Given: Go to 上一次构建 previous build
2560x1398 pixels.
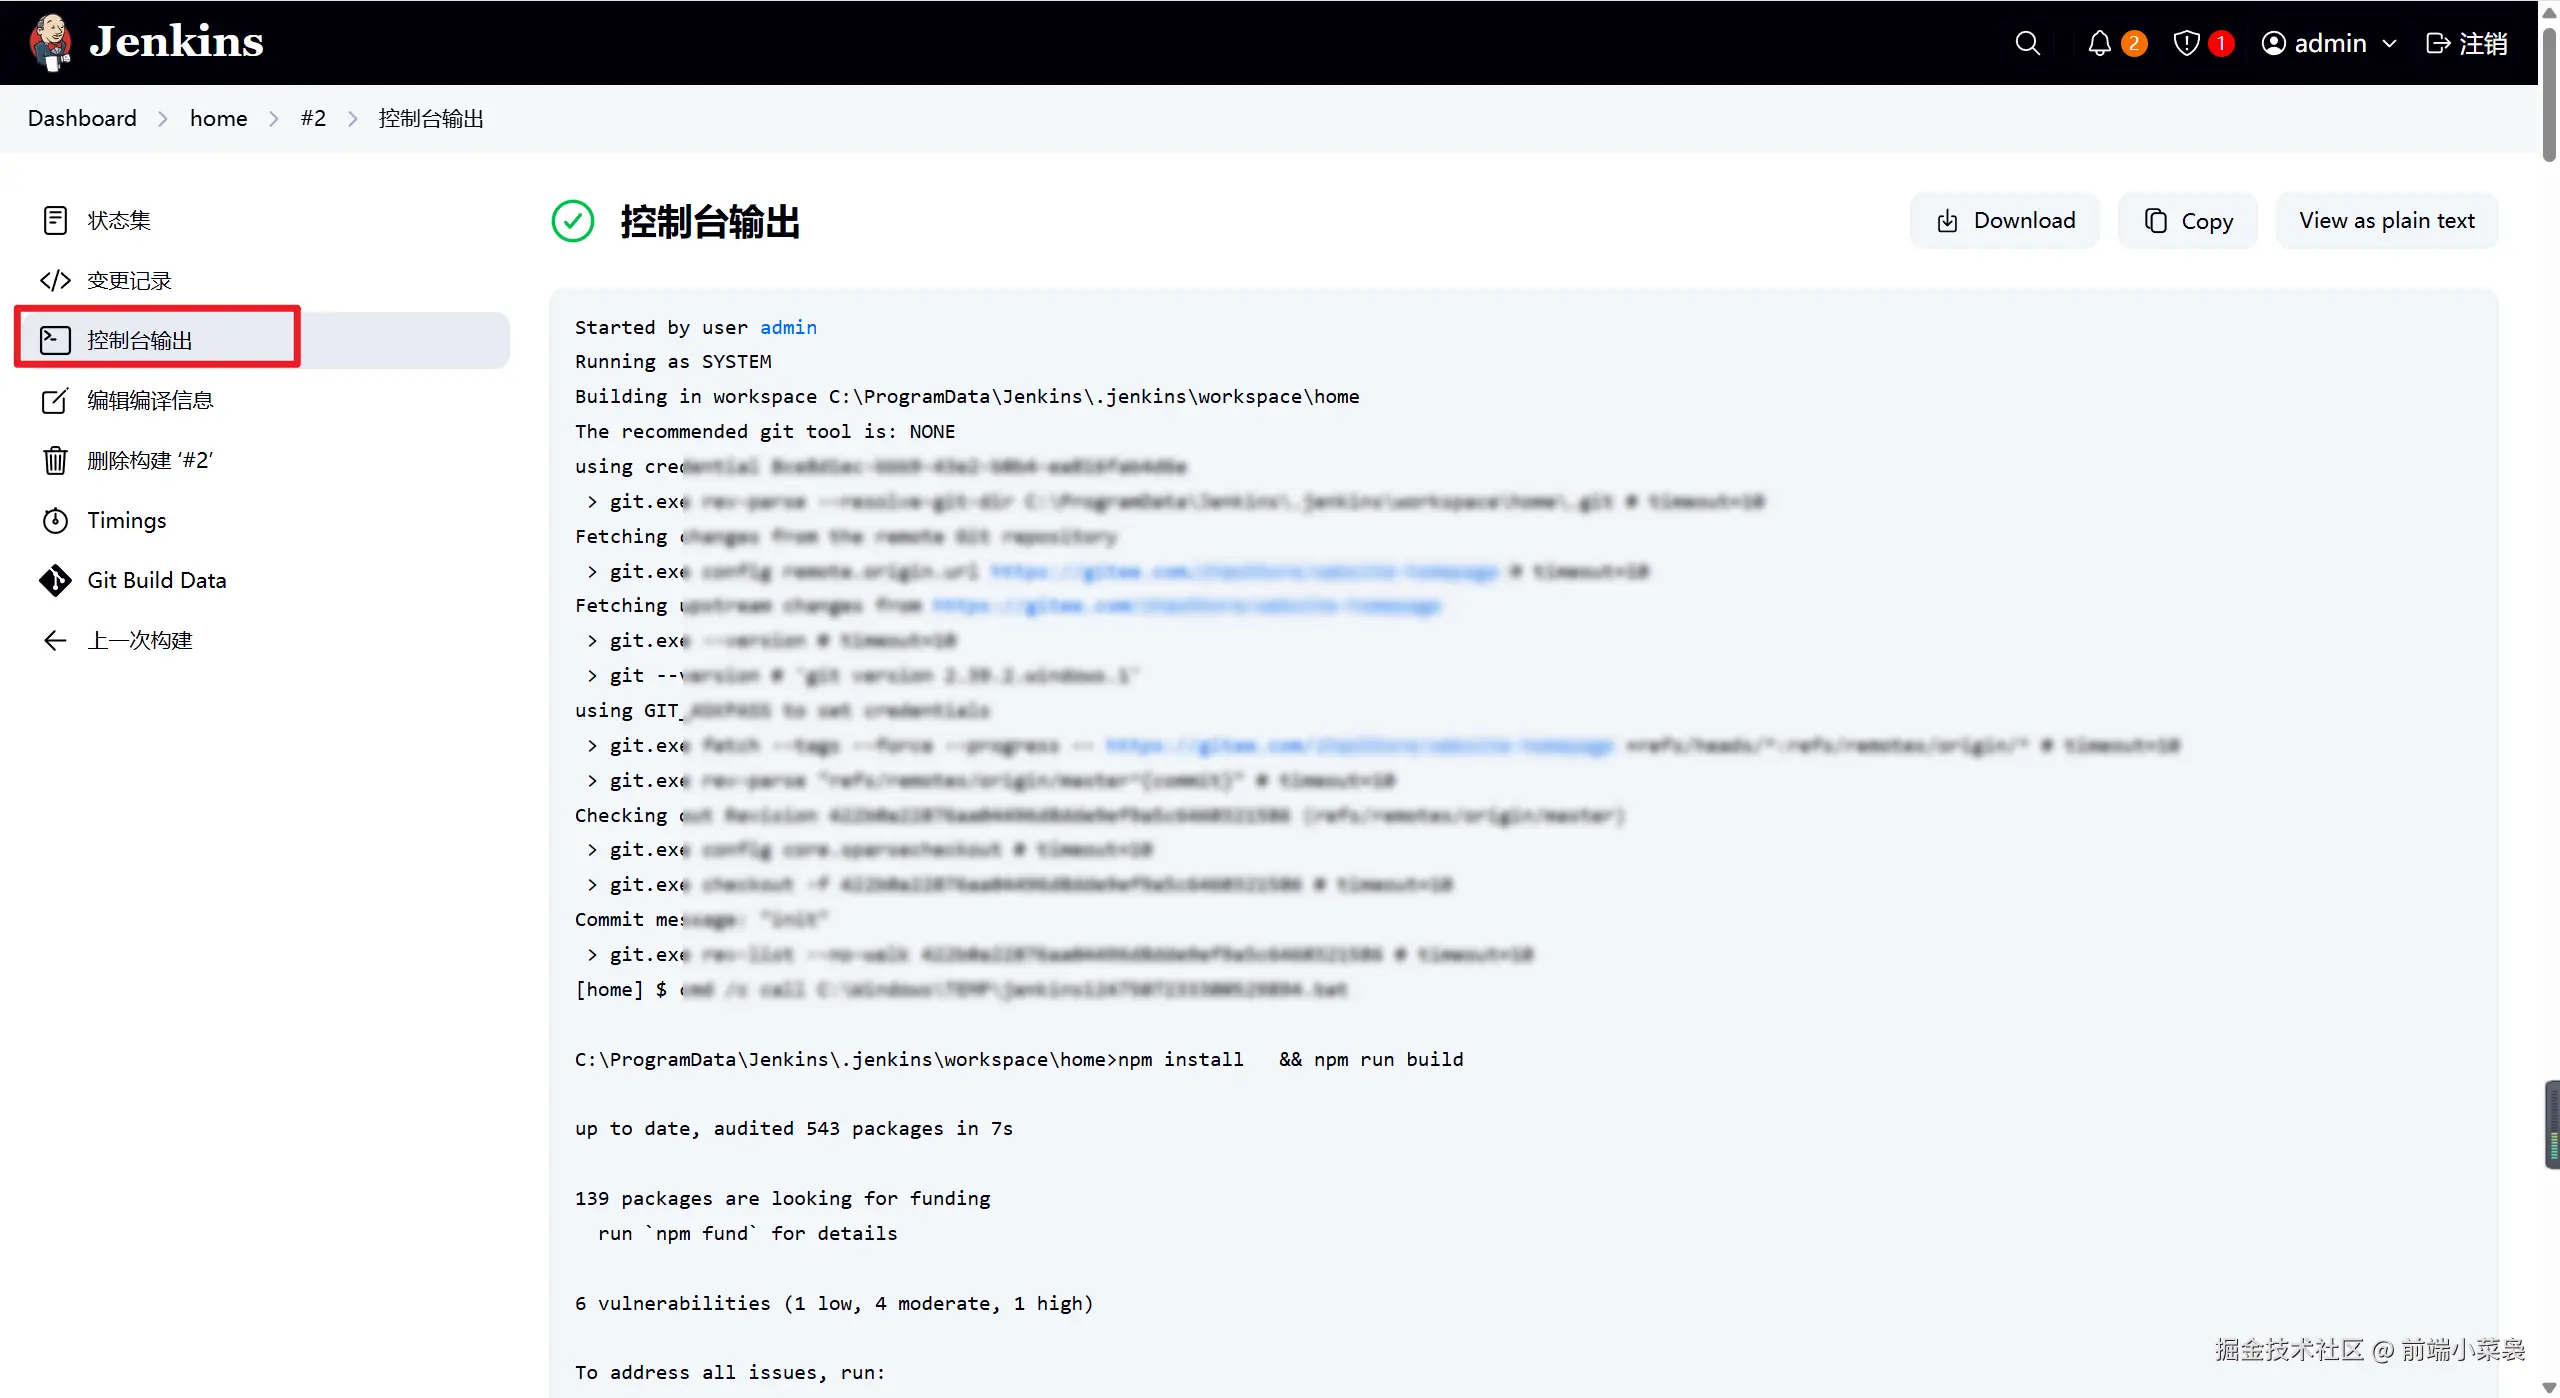Looking at the screenshot, I should click(139, 640).
